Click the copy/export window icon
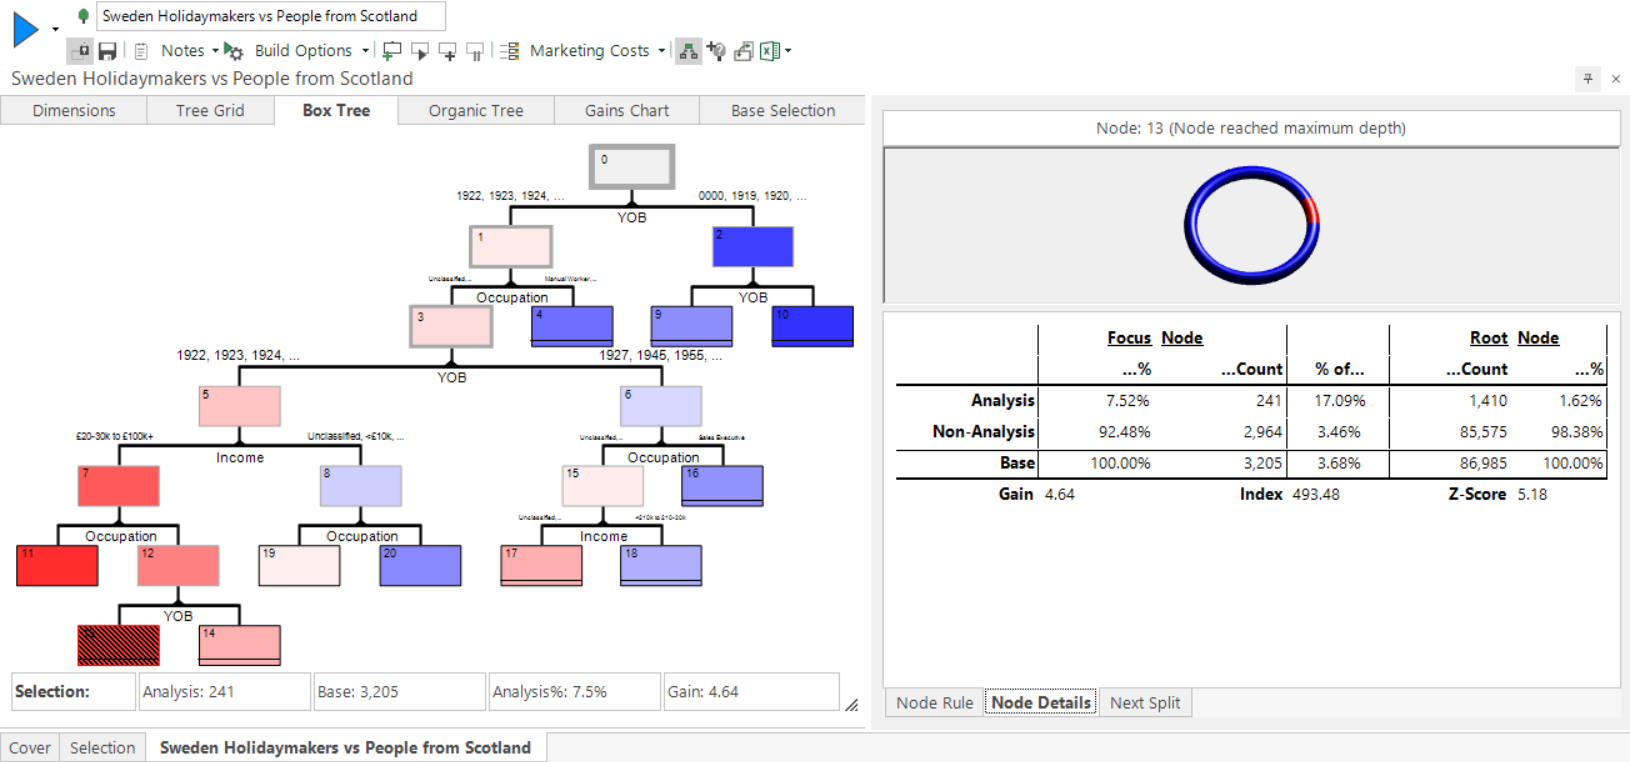 [743, 51]
